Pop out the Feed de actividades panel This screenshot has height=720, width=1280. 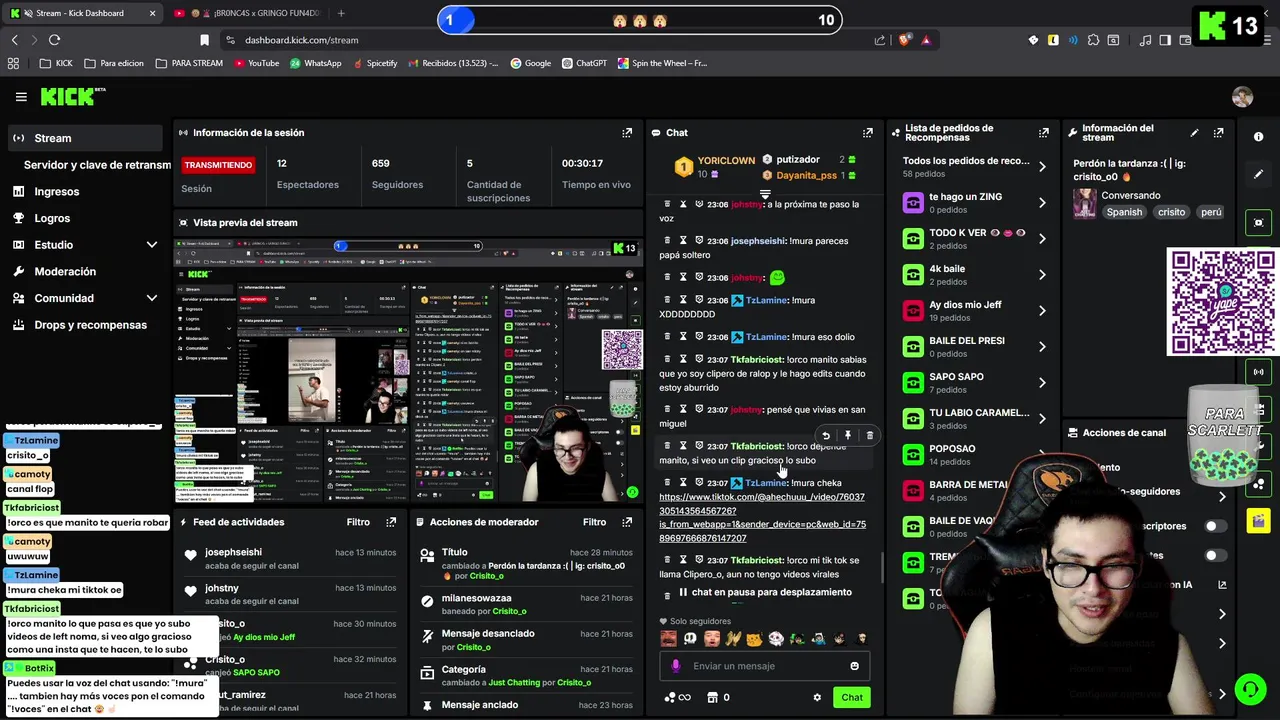click(391, 522)
